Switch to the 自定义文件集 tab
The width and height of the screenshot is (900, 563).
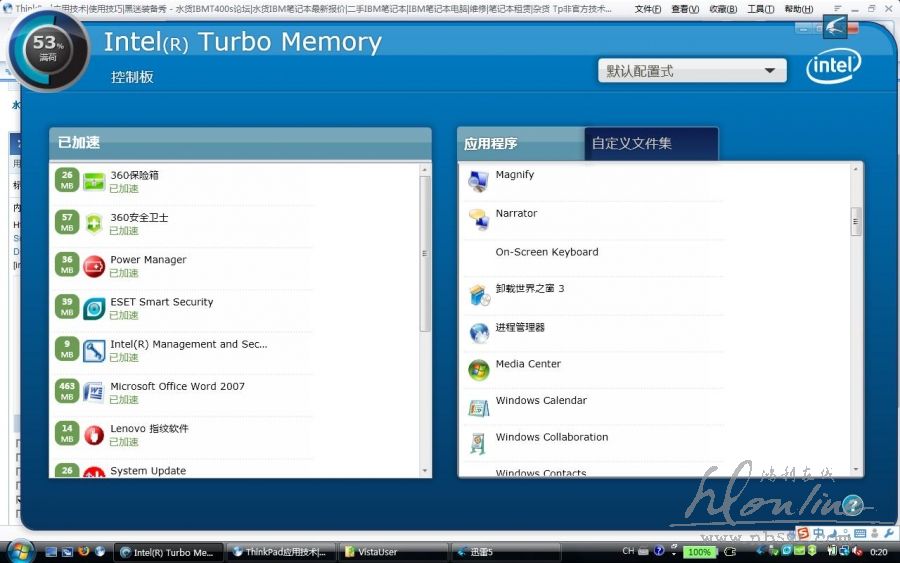(x=650, y=144)
